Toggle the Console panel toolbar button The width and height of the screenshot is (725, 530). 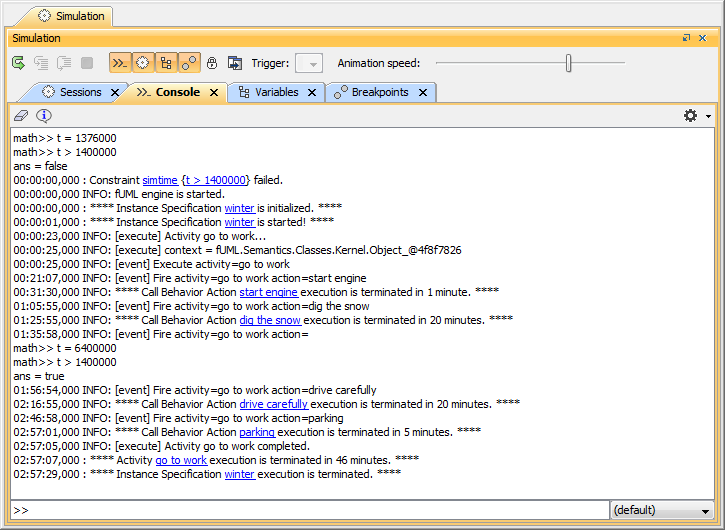pyautogui.click(x=120, y=63)
